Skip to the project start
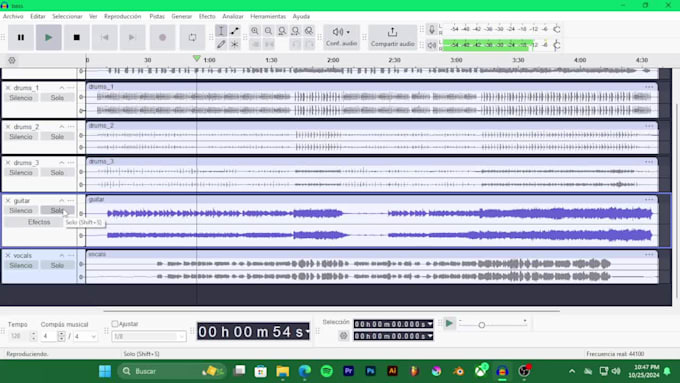The width and height of the screenshot is (680, 383). (x=105, y=37)
